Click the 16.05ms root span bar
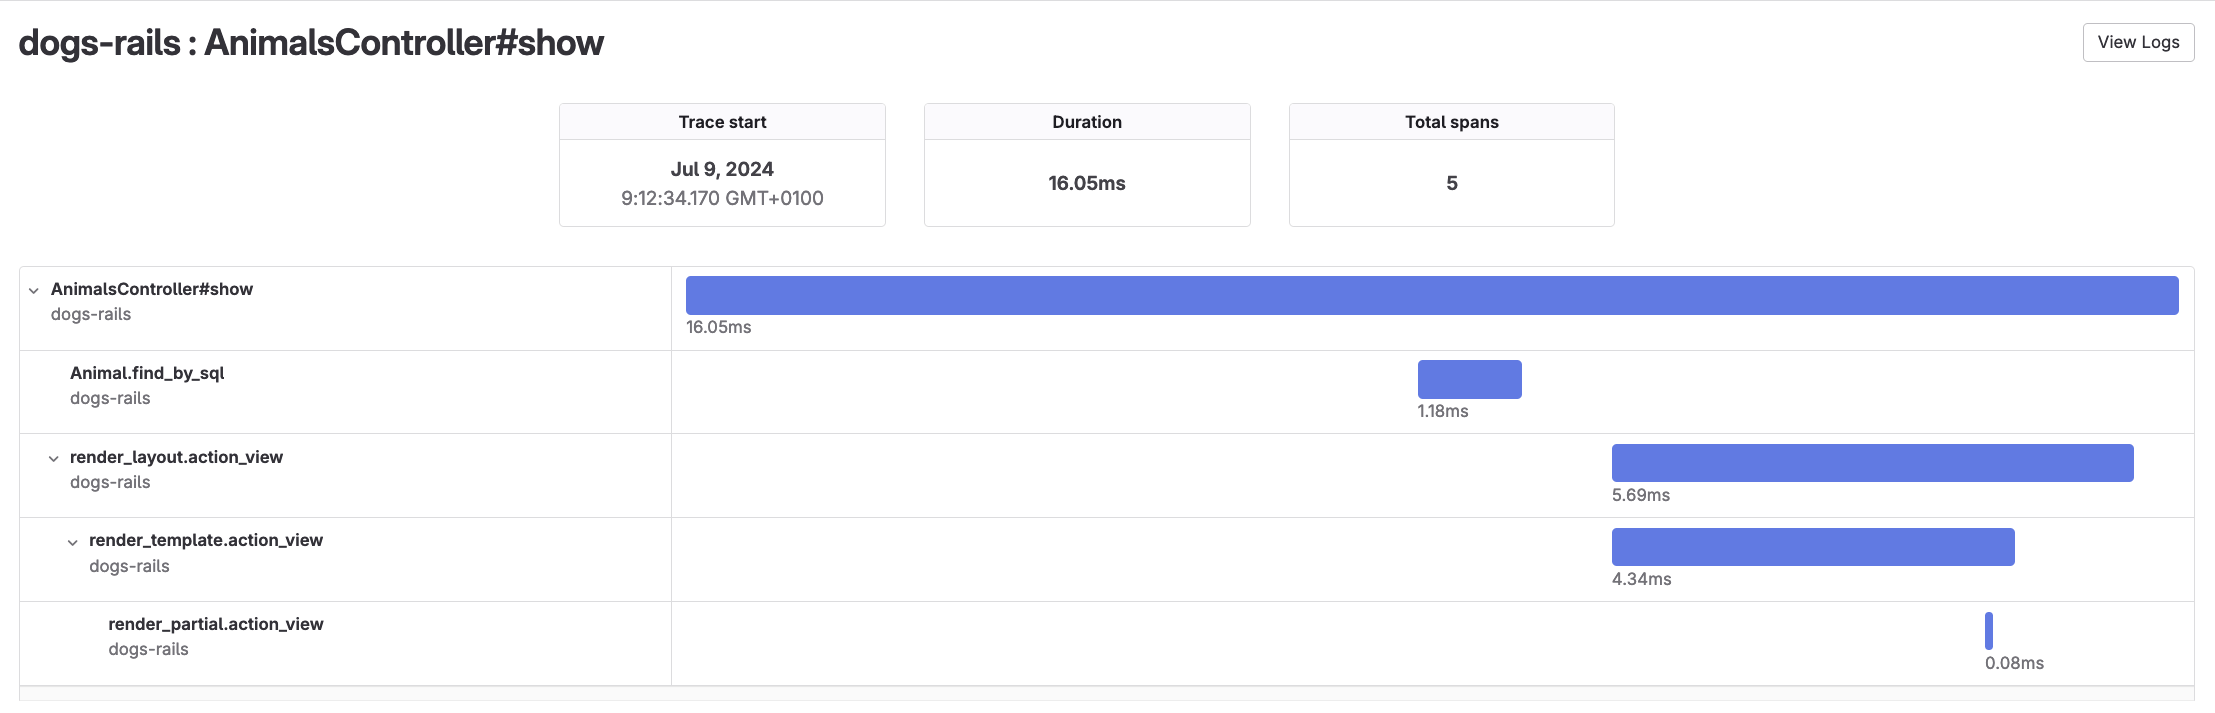 pos(1432,296)
